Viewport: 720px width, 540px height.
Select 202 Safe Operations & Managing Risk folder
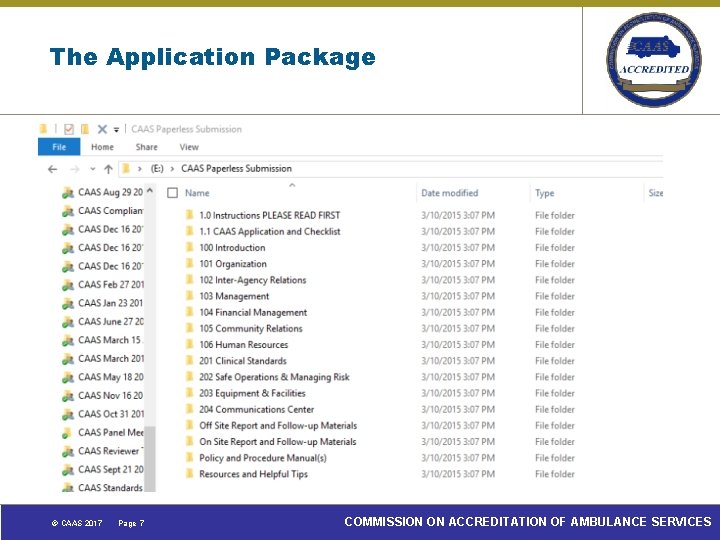tap(274, 377)
